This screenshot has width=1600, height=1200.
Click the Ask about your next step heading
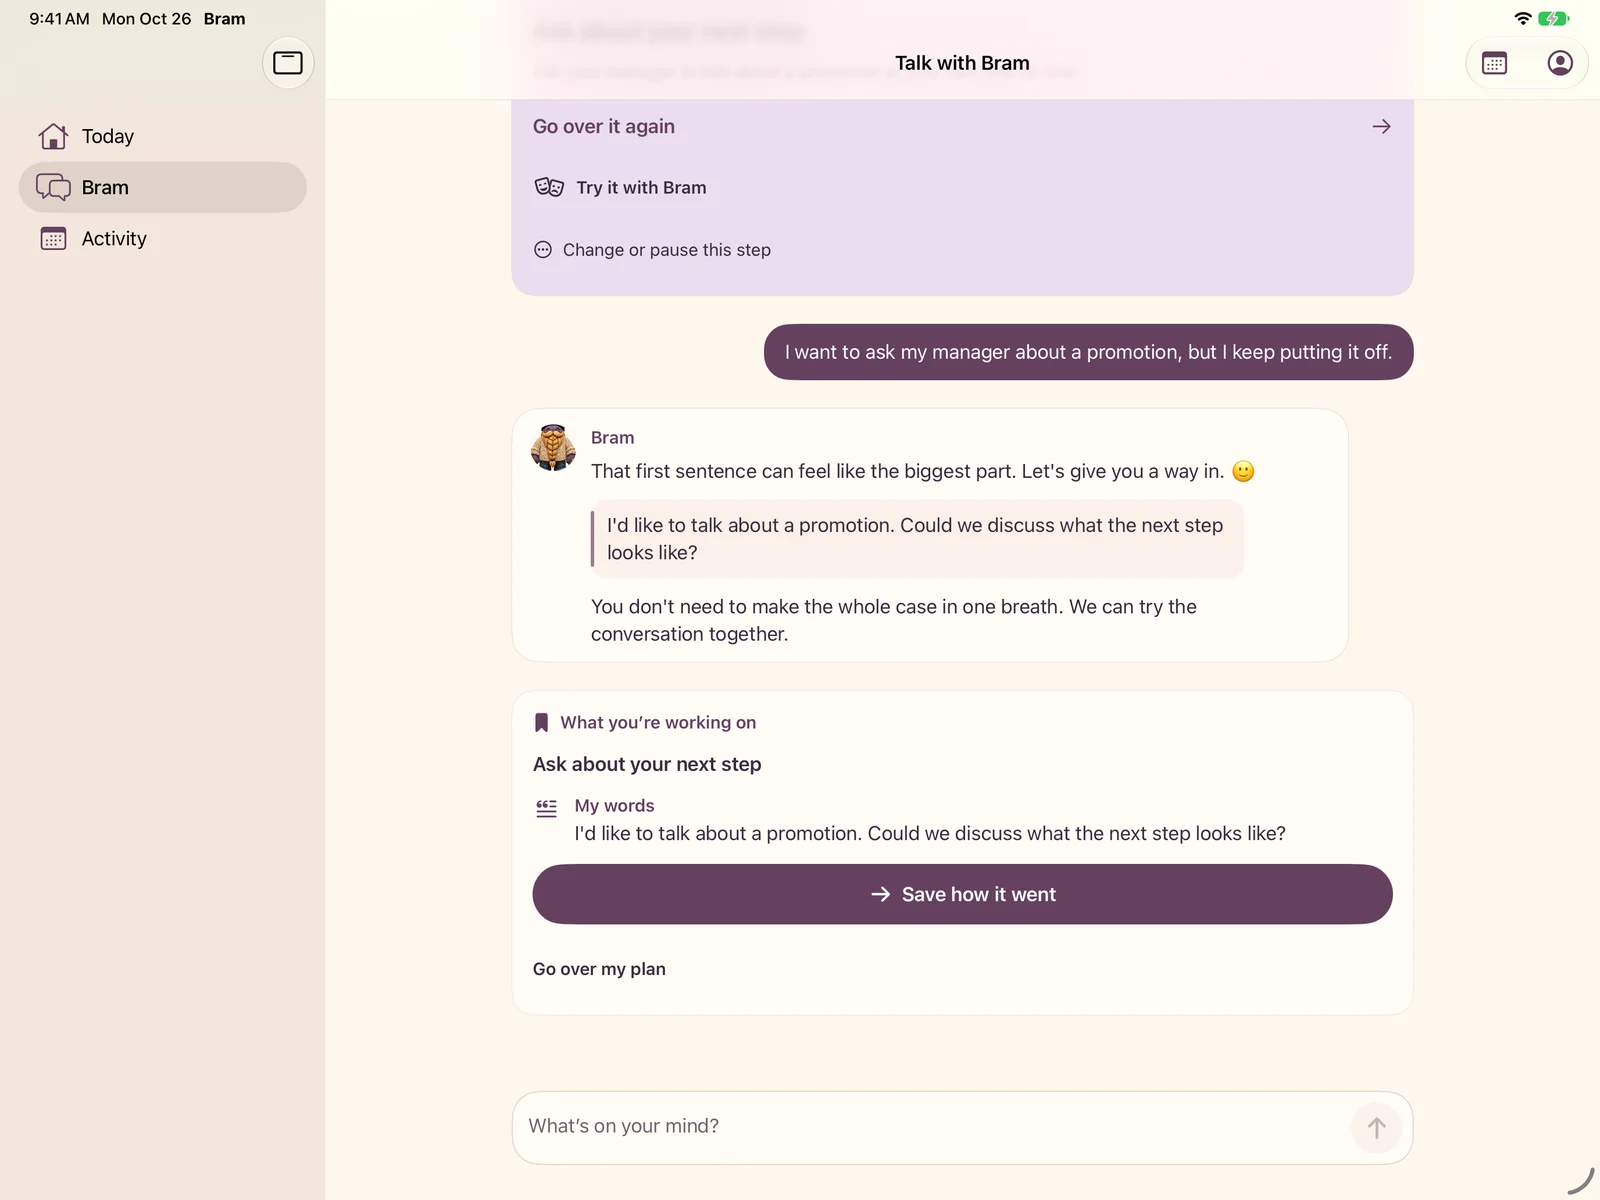[647, 764]
